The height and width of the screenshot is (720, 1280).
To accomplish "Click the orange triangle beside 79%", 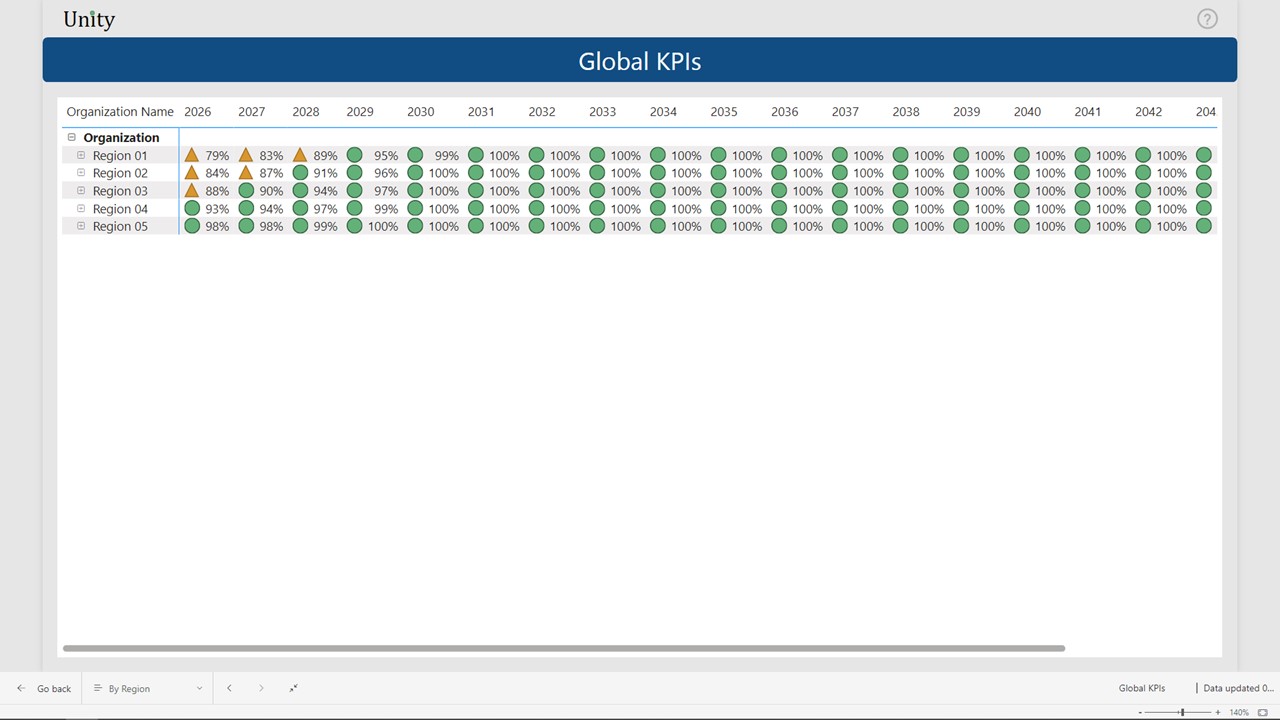I will pos(192,155).
